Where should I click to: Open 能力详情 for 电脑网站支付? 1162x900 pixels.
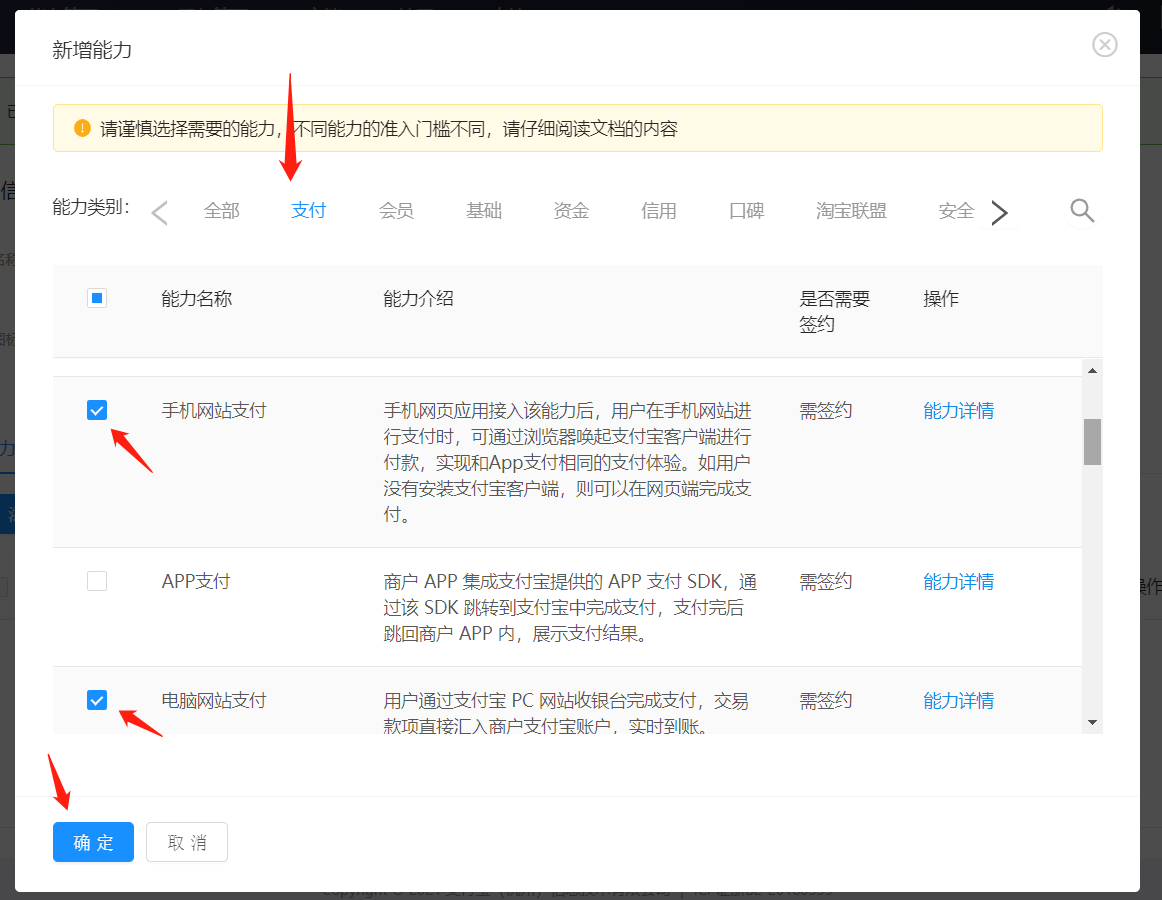click(x=958, y=700)
